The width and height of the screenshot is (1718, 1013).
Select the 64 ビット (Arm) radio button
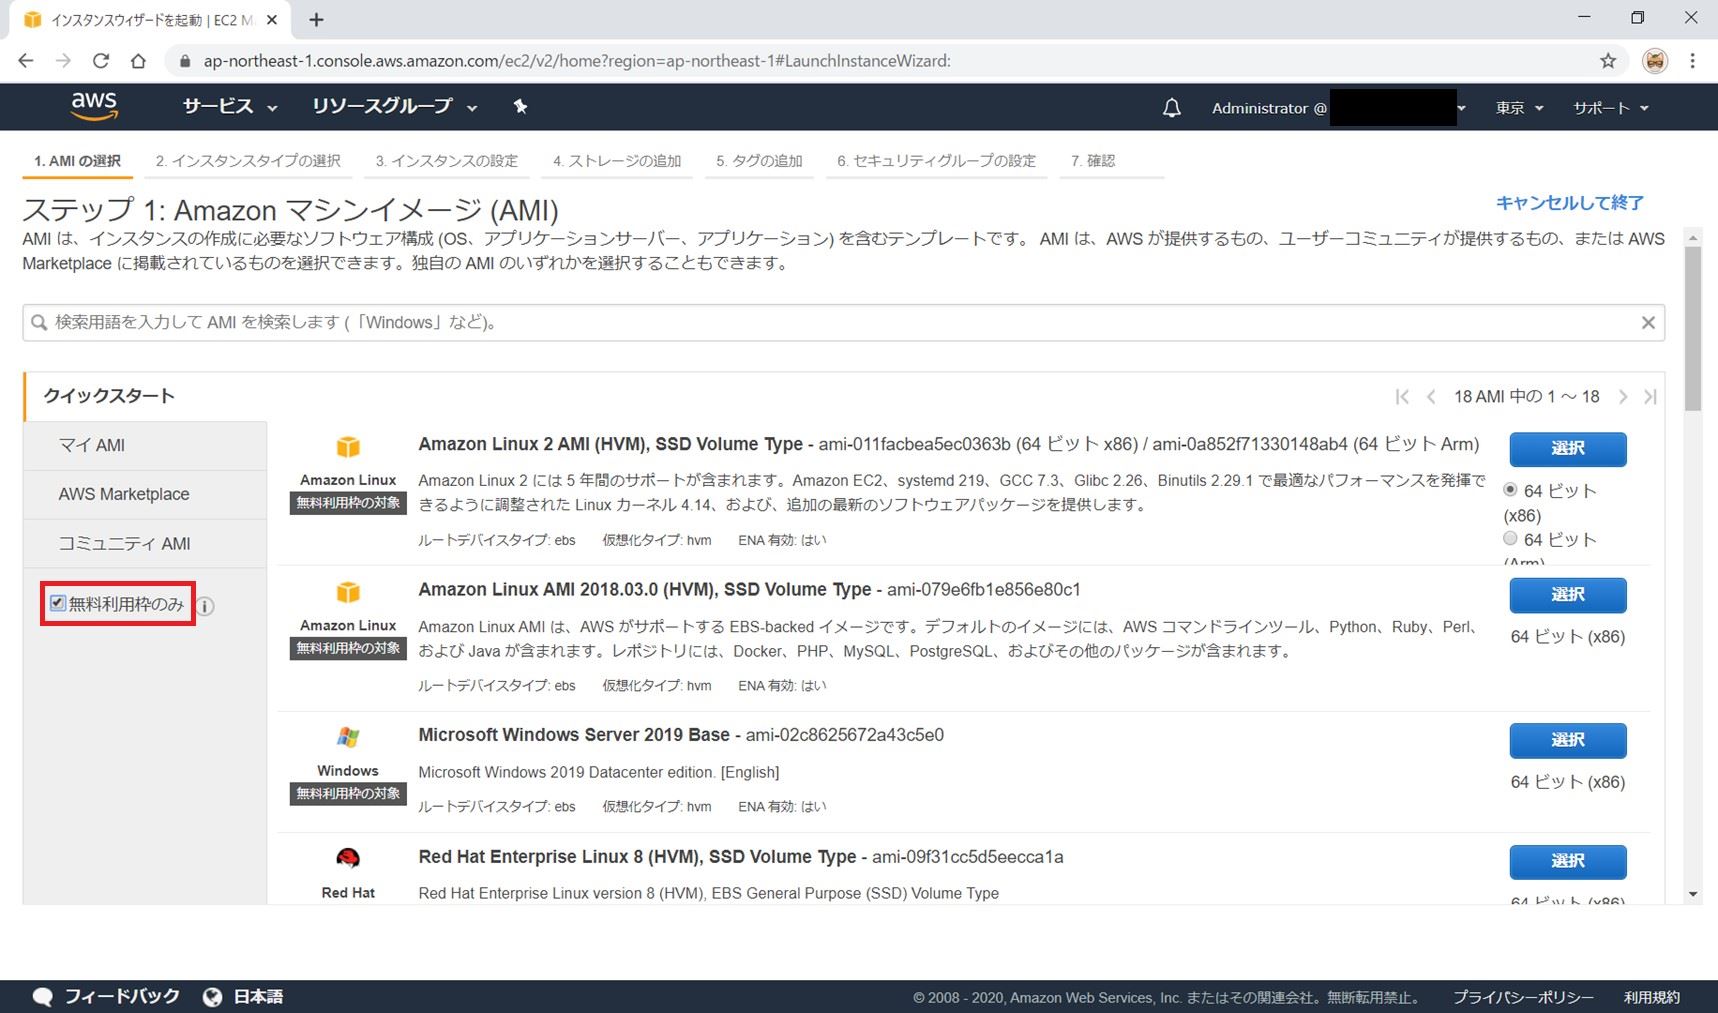[x=1510, y=538]
